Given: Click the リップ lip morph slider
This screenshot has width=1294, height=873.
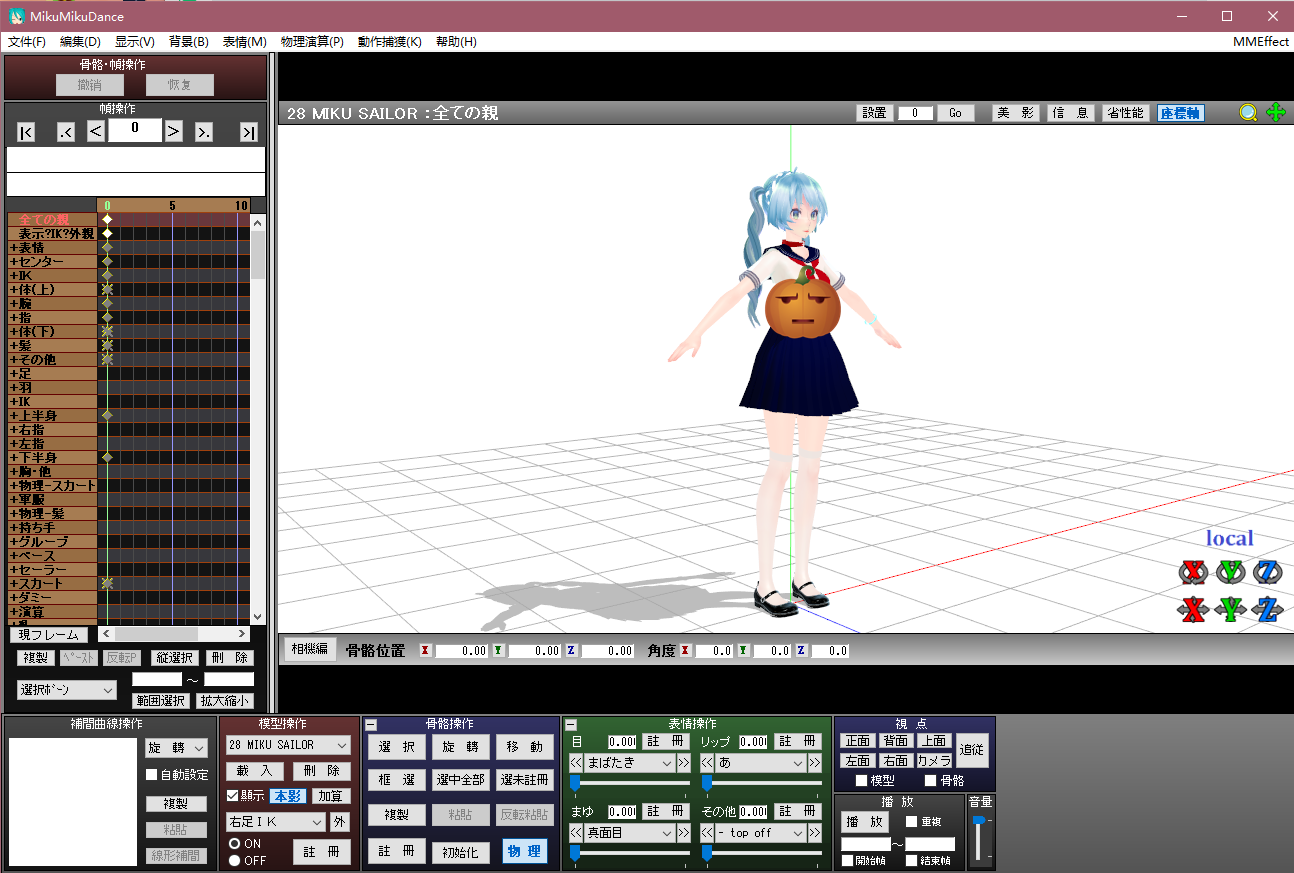Looking at the screenshot, I should click(761, 782).
